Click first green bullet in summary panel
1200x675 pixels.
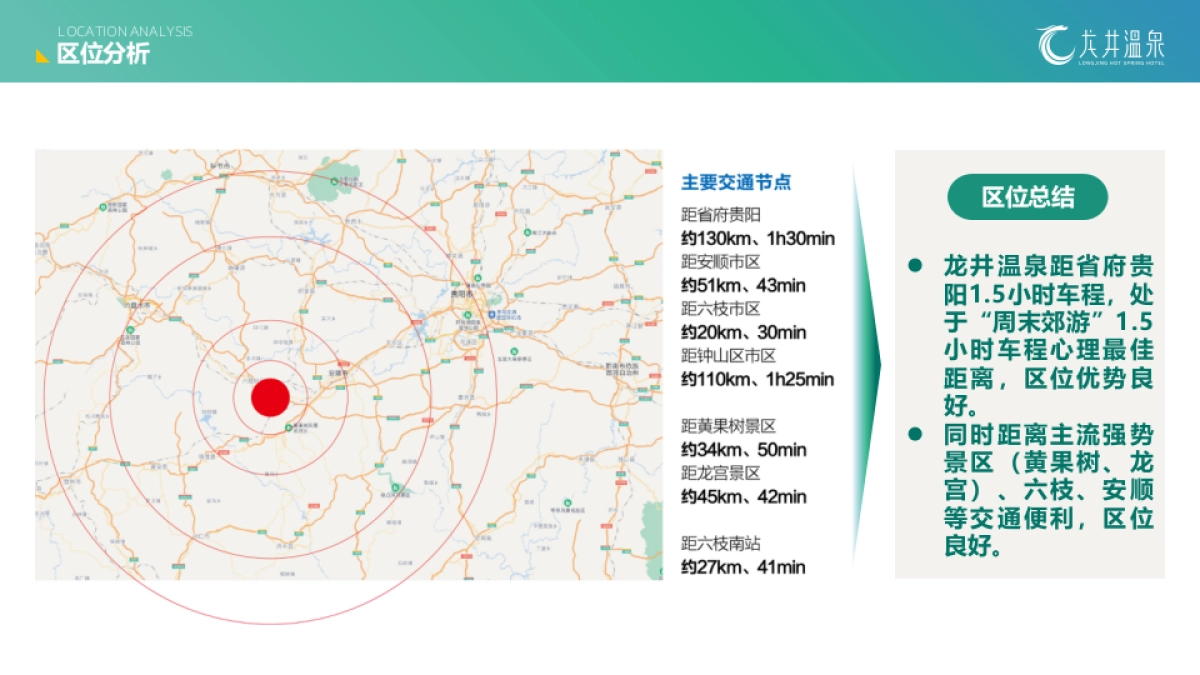coord(914,266)
